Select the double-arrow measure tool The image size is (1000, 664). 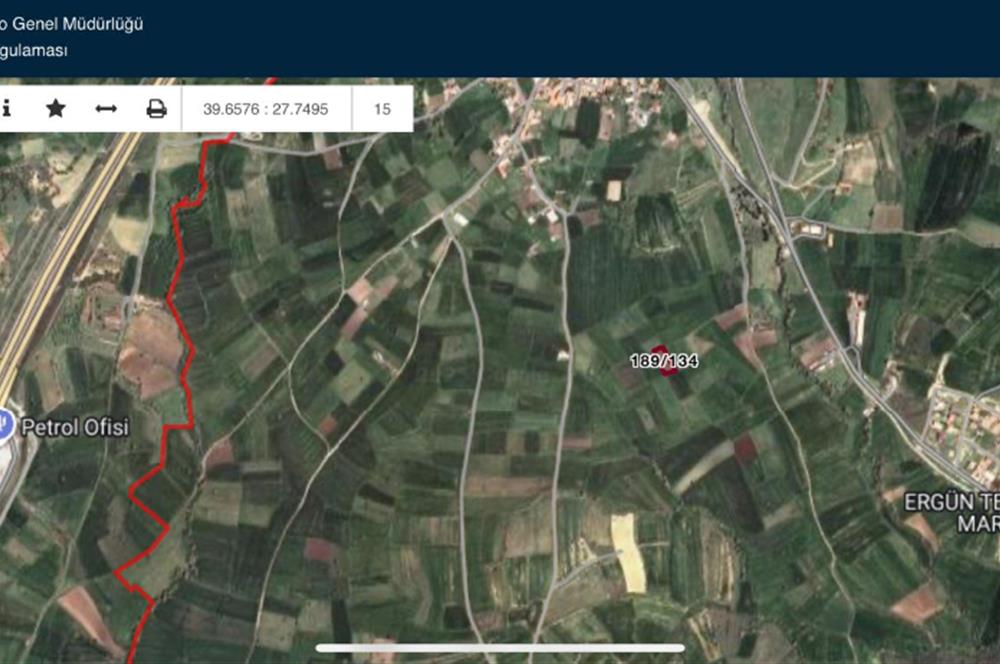pyautogui.click(x=106, y=108)
